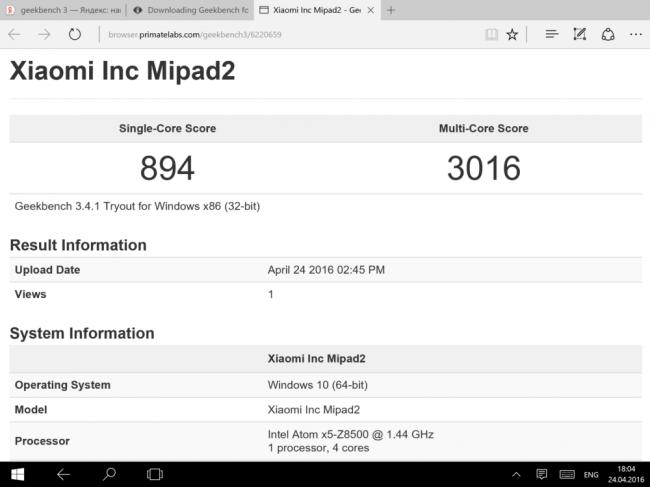Open the Share icon in the toolbar
This screenshot has width=650, height=487.
[608, 34]
